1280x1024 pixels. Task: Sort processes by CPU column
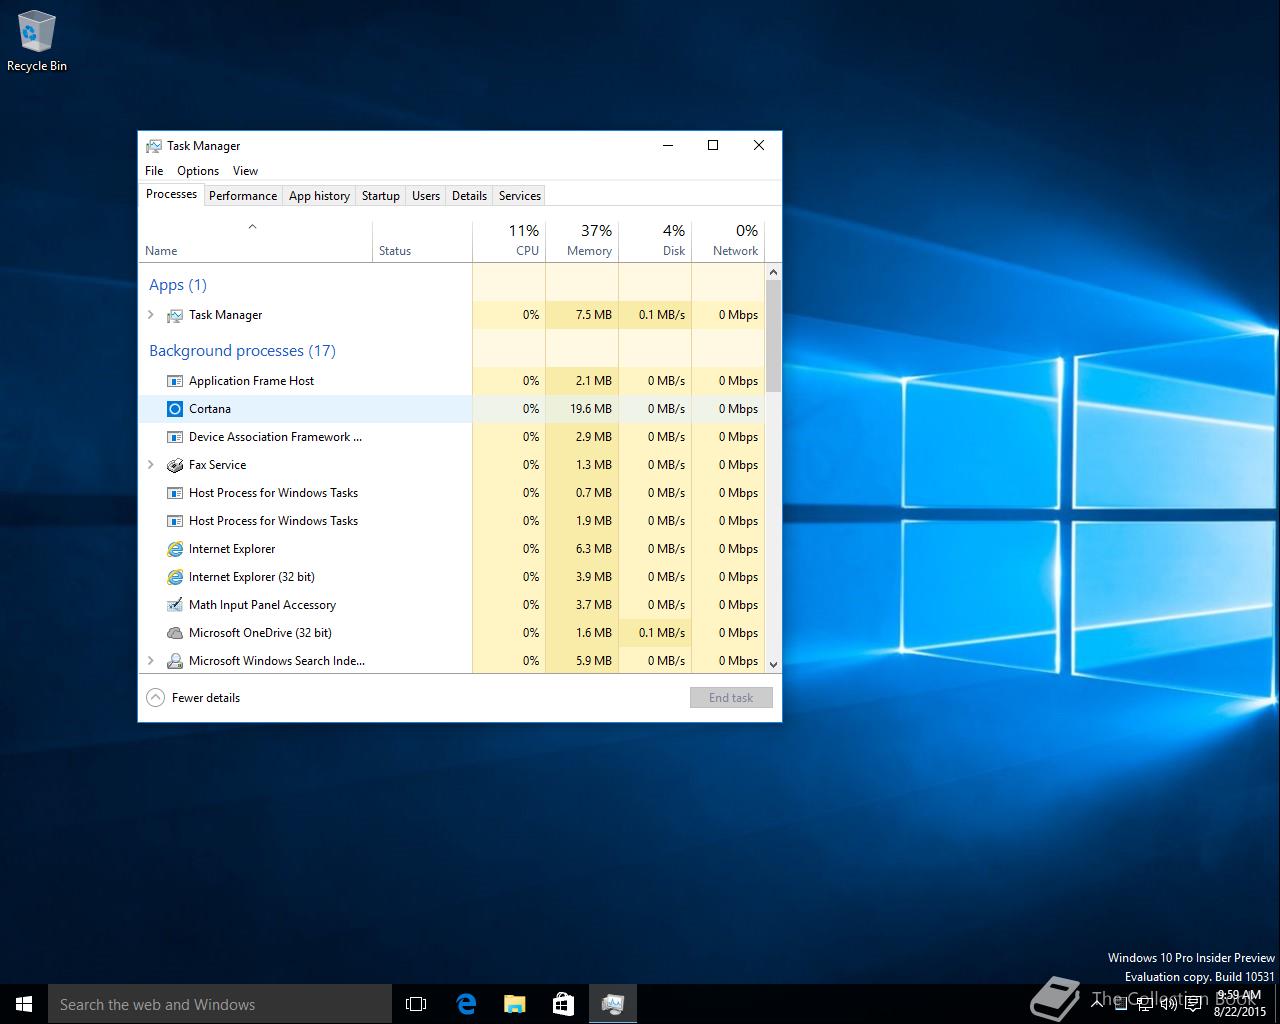click(509, 241)
